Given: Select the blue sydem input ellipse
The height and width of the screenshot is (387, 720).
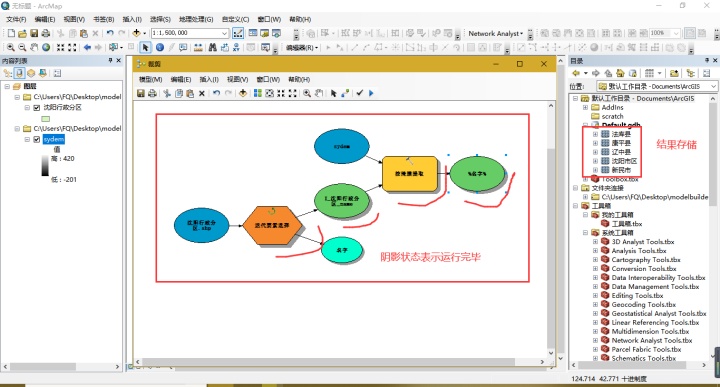Looking at the screenshot, I should [342, 146].
